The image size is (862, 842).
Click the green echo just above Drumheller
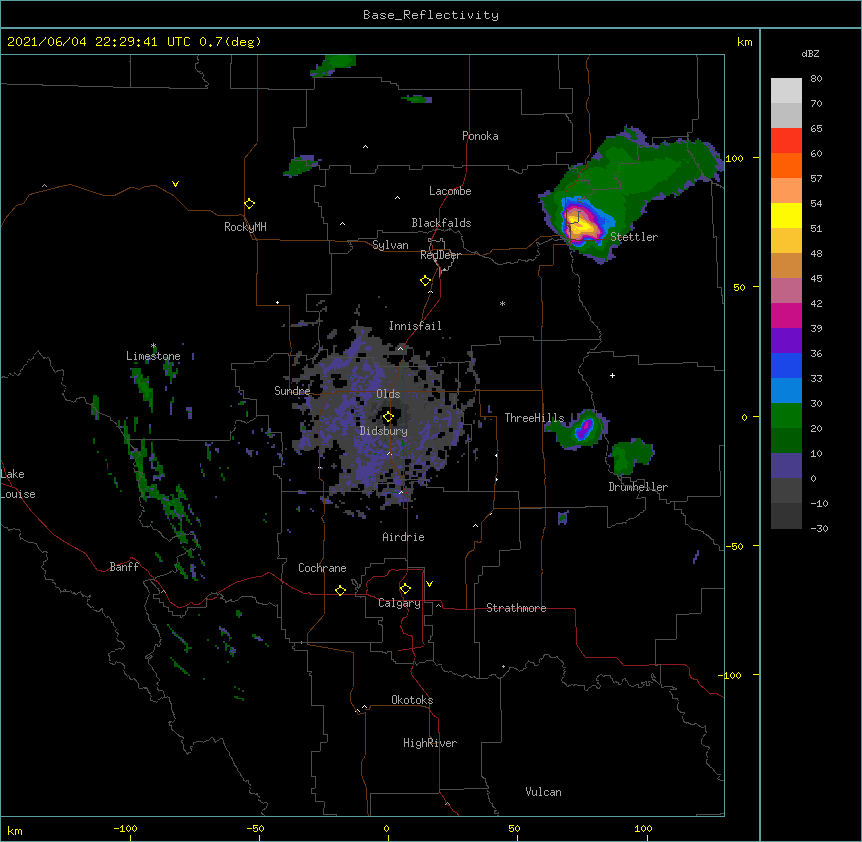point(631,456)
